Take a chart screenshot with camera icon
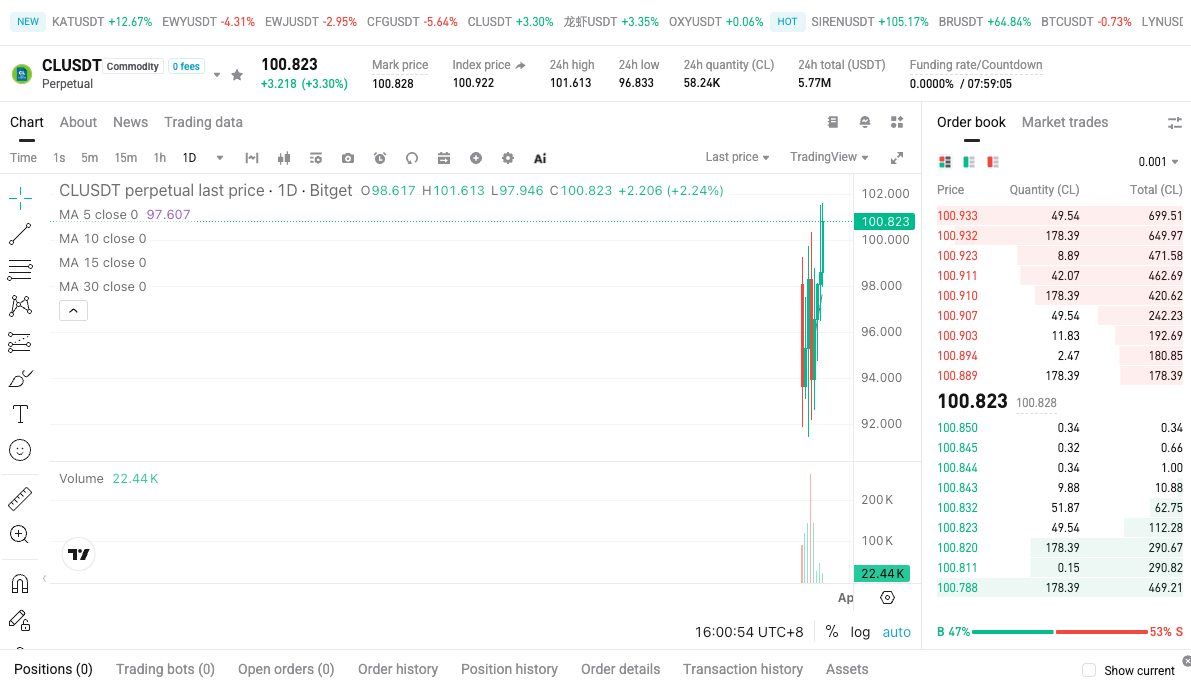1191x685 pixels. [348, 158]
